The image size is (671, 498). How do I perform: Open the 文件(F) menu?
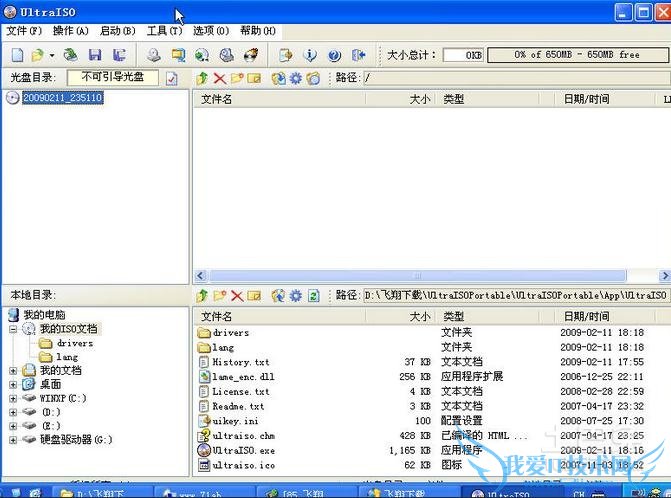pos(24,31)
